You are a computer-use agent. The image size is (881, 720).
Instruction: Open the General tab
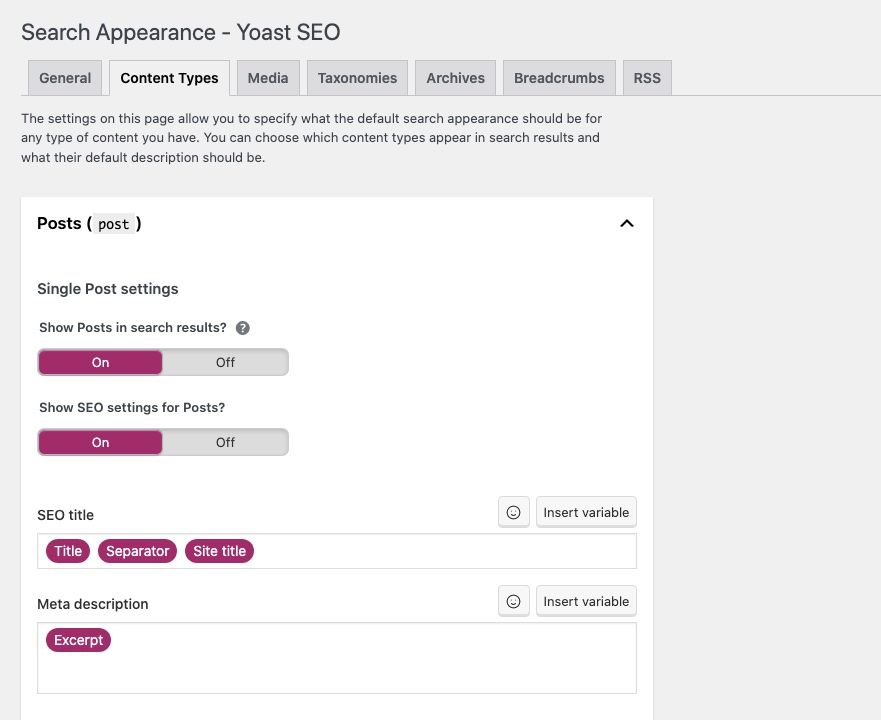tap(65, 78)
